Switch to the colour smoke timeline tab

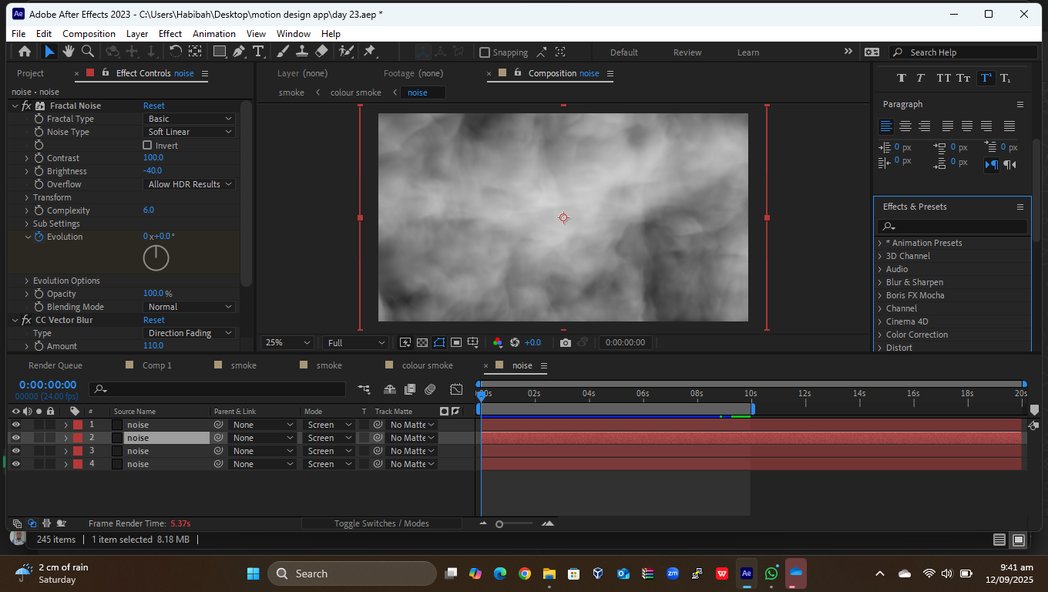pyautogui.click(x=427, y=365)
